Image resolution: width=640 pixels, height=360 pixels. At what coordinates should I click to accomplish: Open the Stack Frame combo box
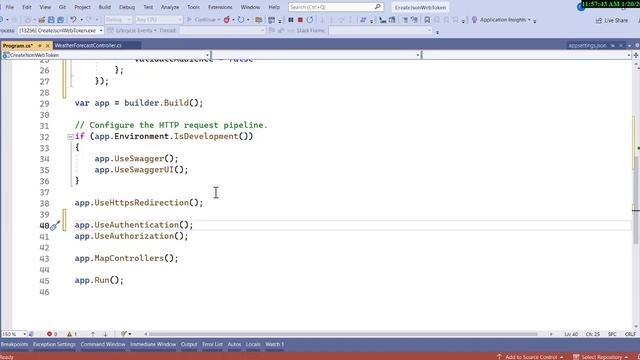pos(380,31)
